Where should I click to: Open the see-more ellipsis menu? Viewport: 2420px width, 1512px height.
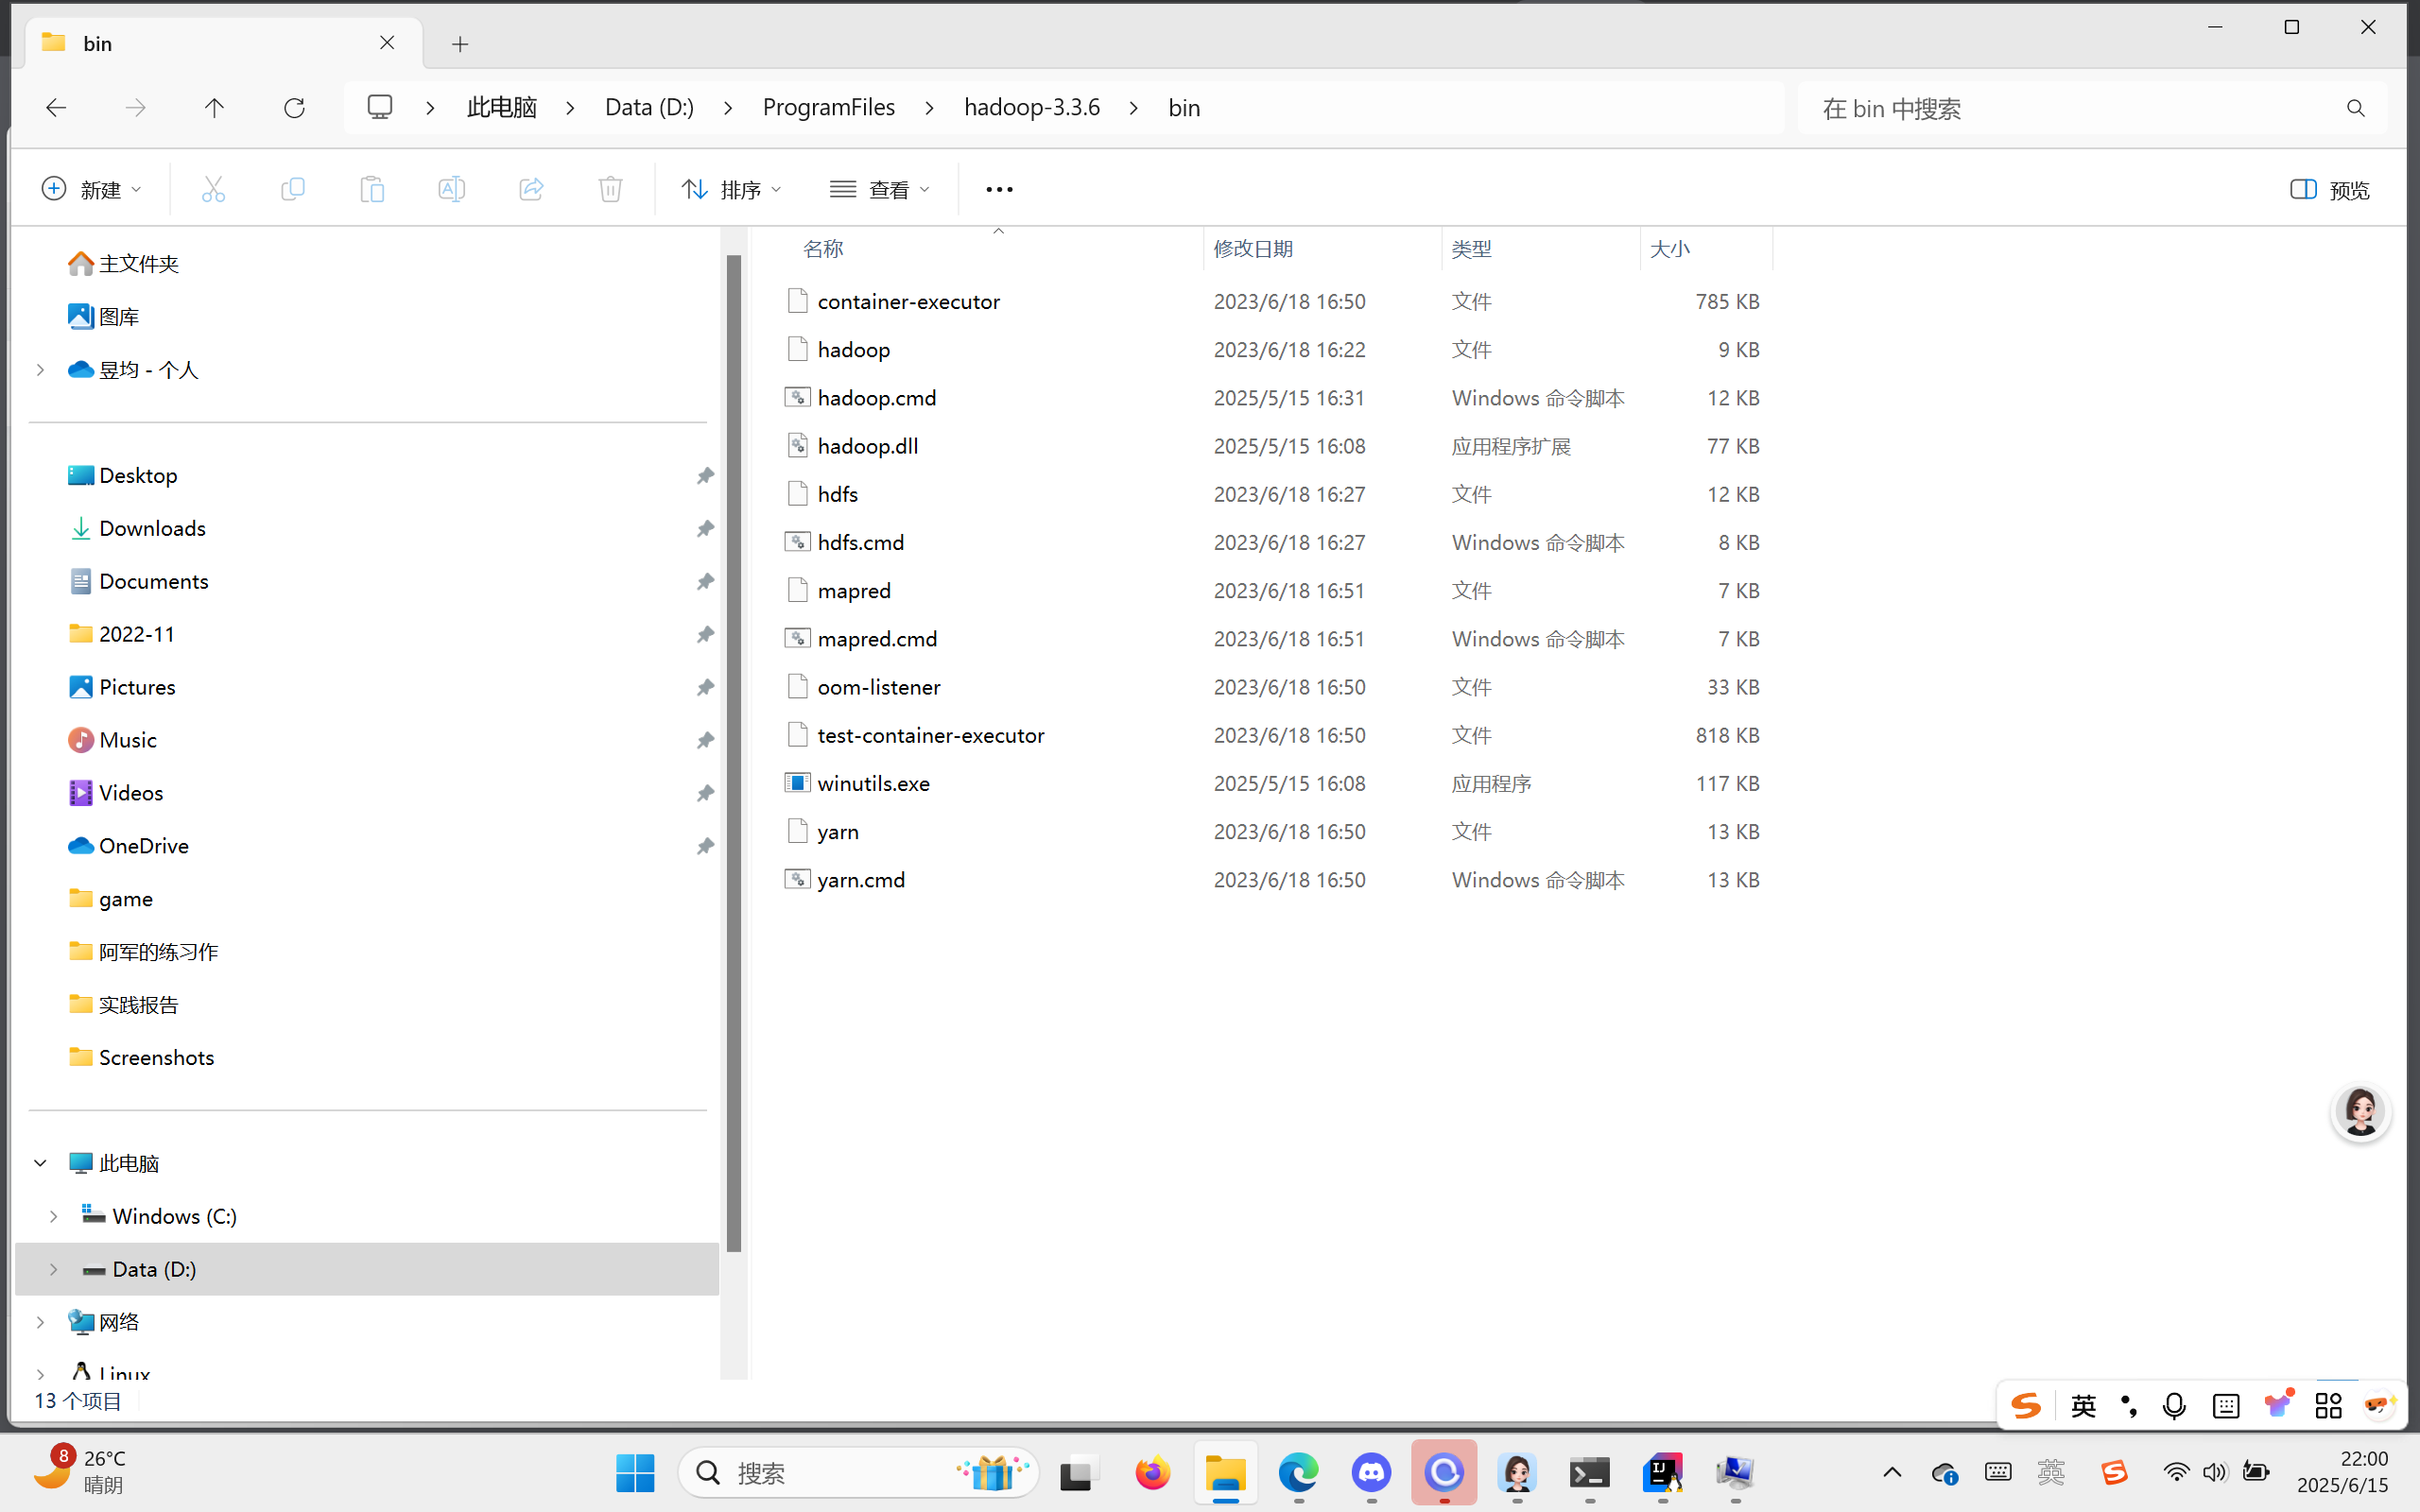click(999, 189)
